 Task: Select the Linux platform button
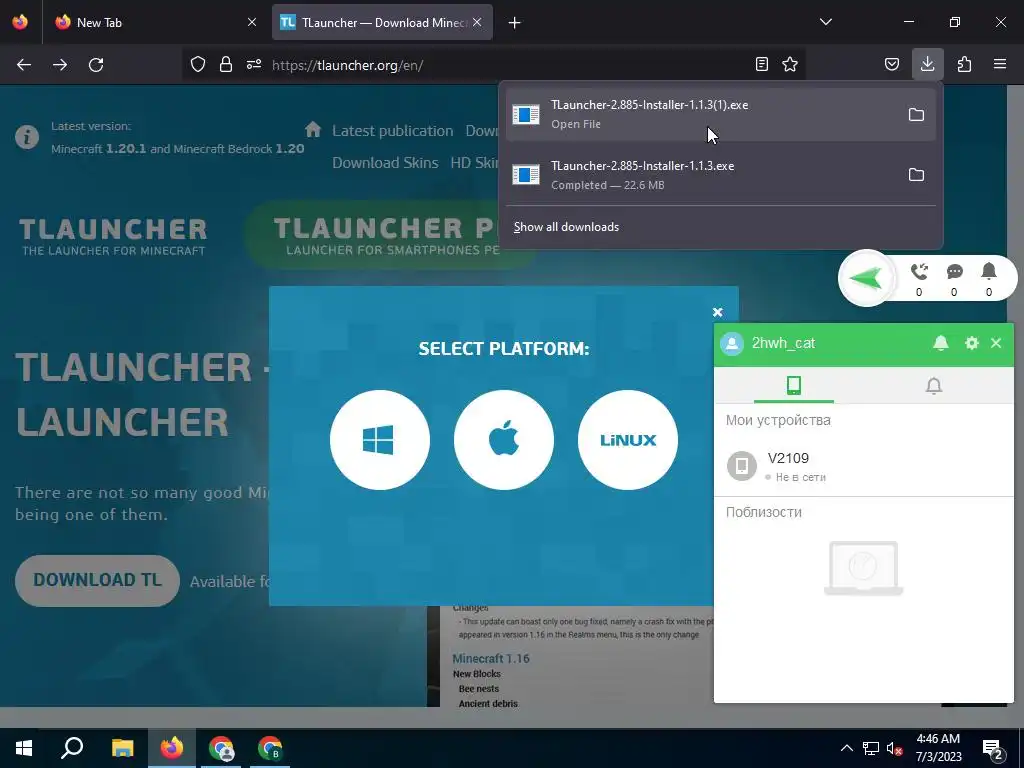click(x=628, y=440)
